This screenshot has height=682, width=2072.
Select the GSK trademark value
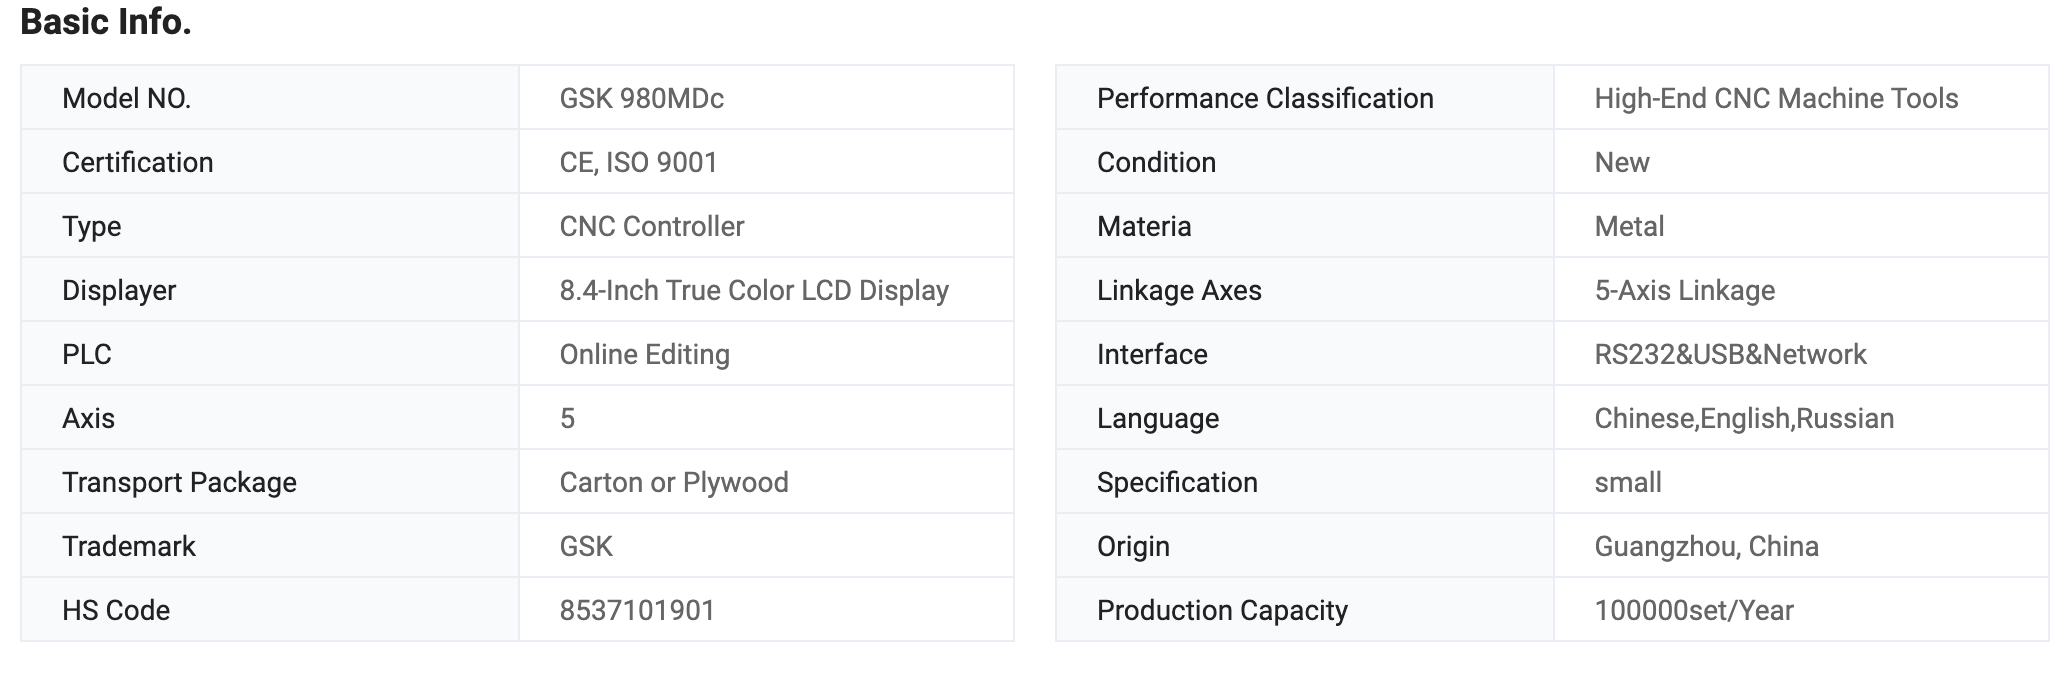pyautogui.click(x=586, y=546)
